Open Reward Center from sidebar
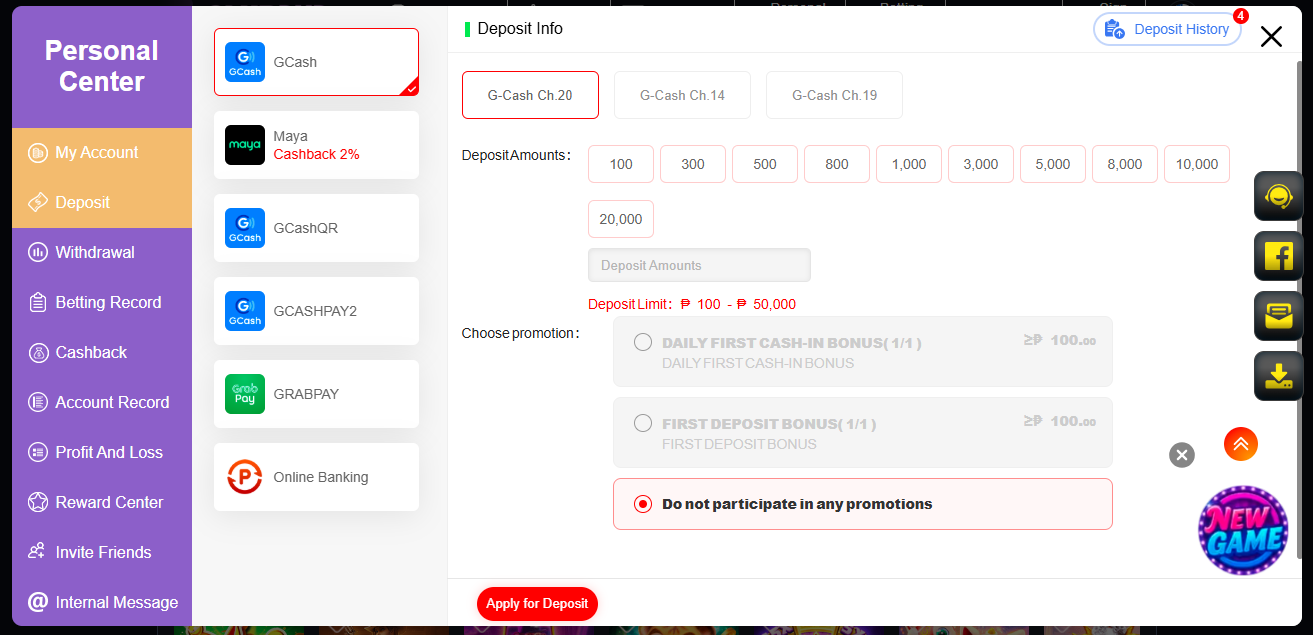Screen dimensions: 1313x635 point(109,502)
